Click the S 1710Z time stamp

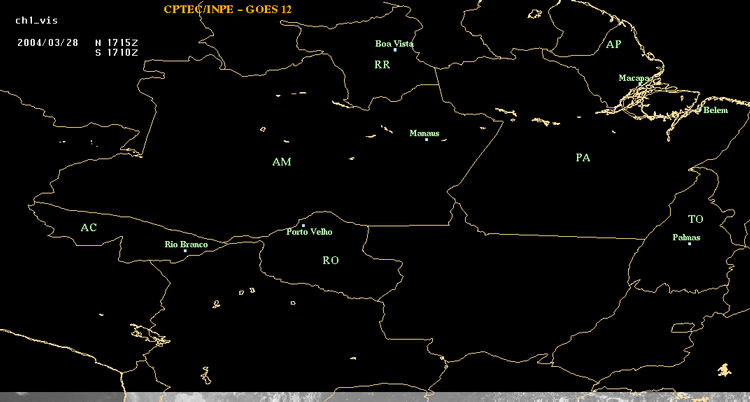pyautogui.click(x=116, y=53)
